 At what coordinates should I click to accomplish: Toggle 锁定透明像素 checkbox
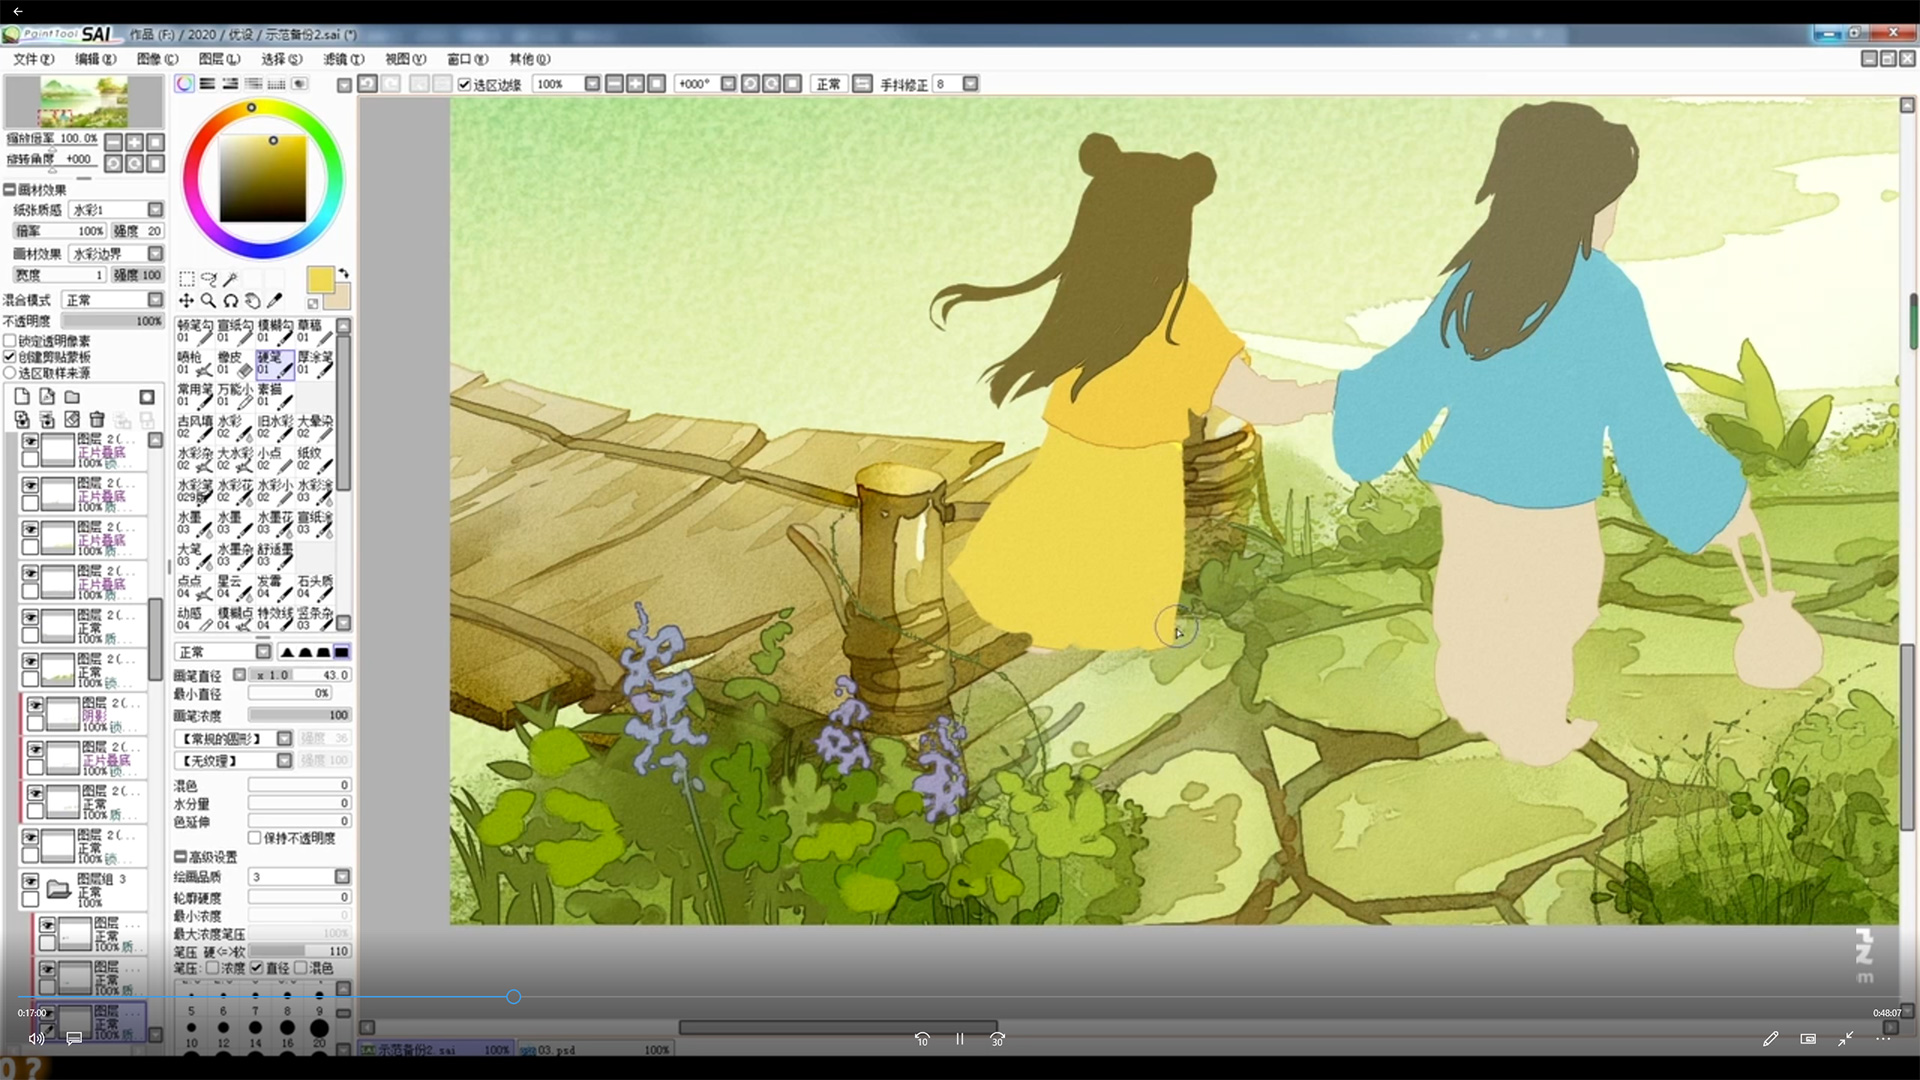click(10, 341)
